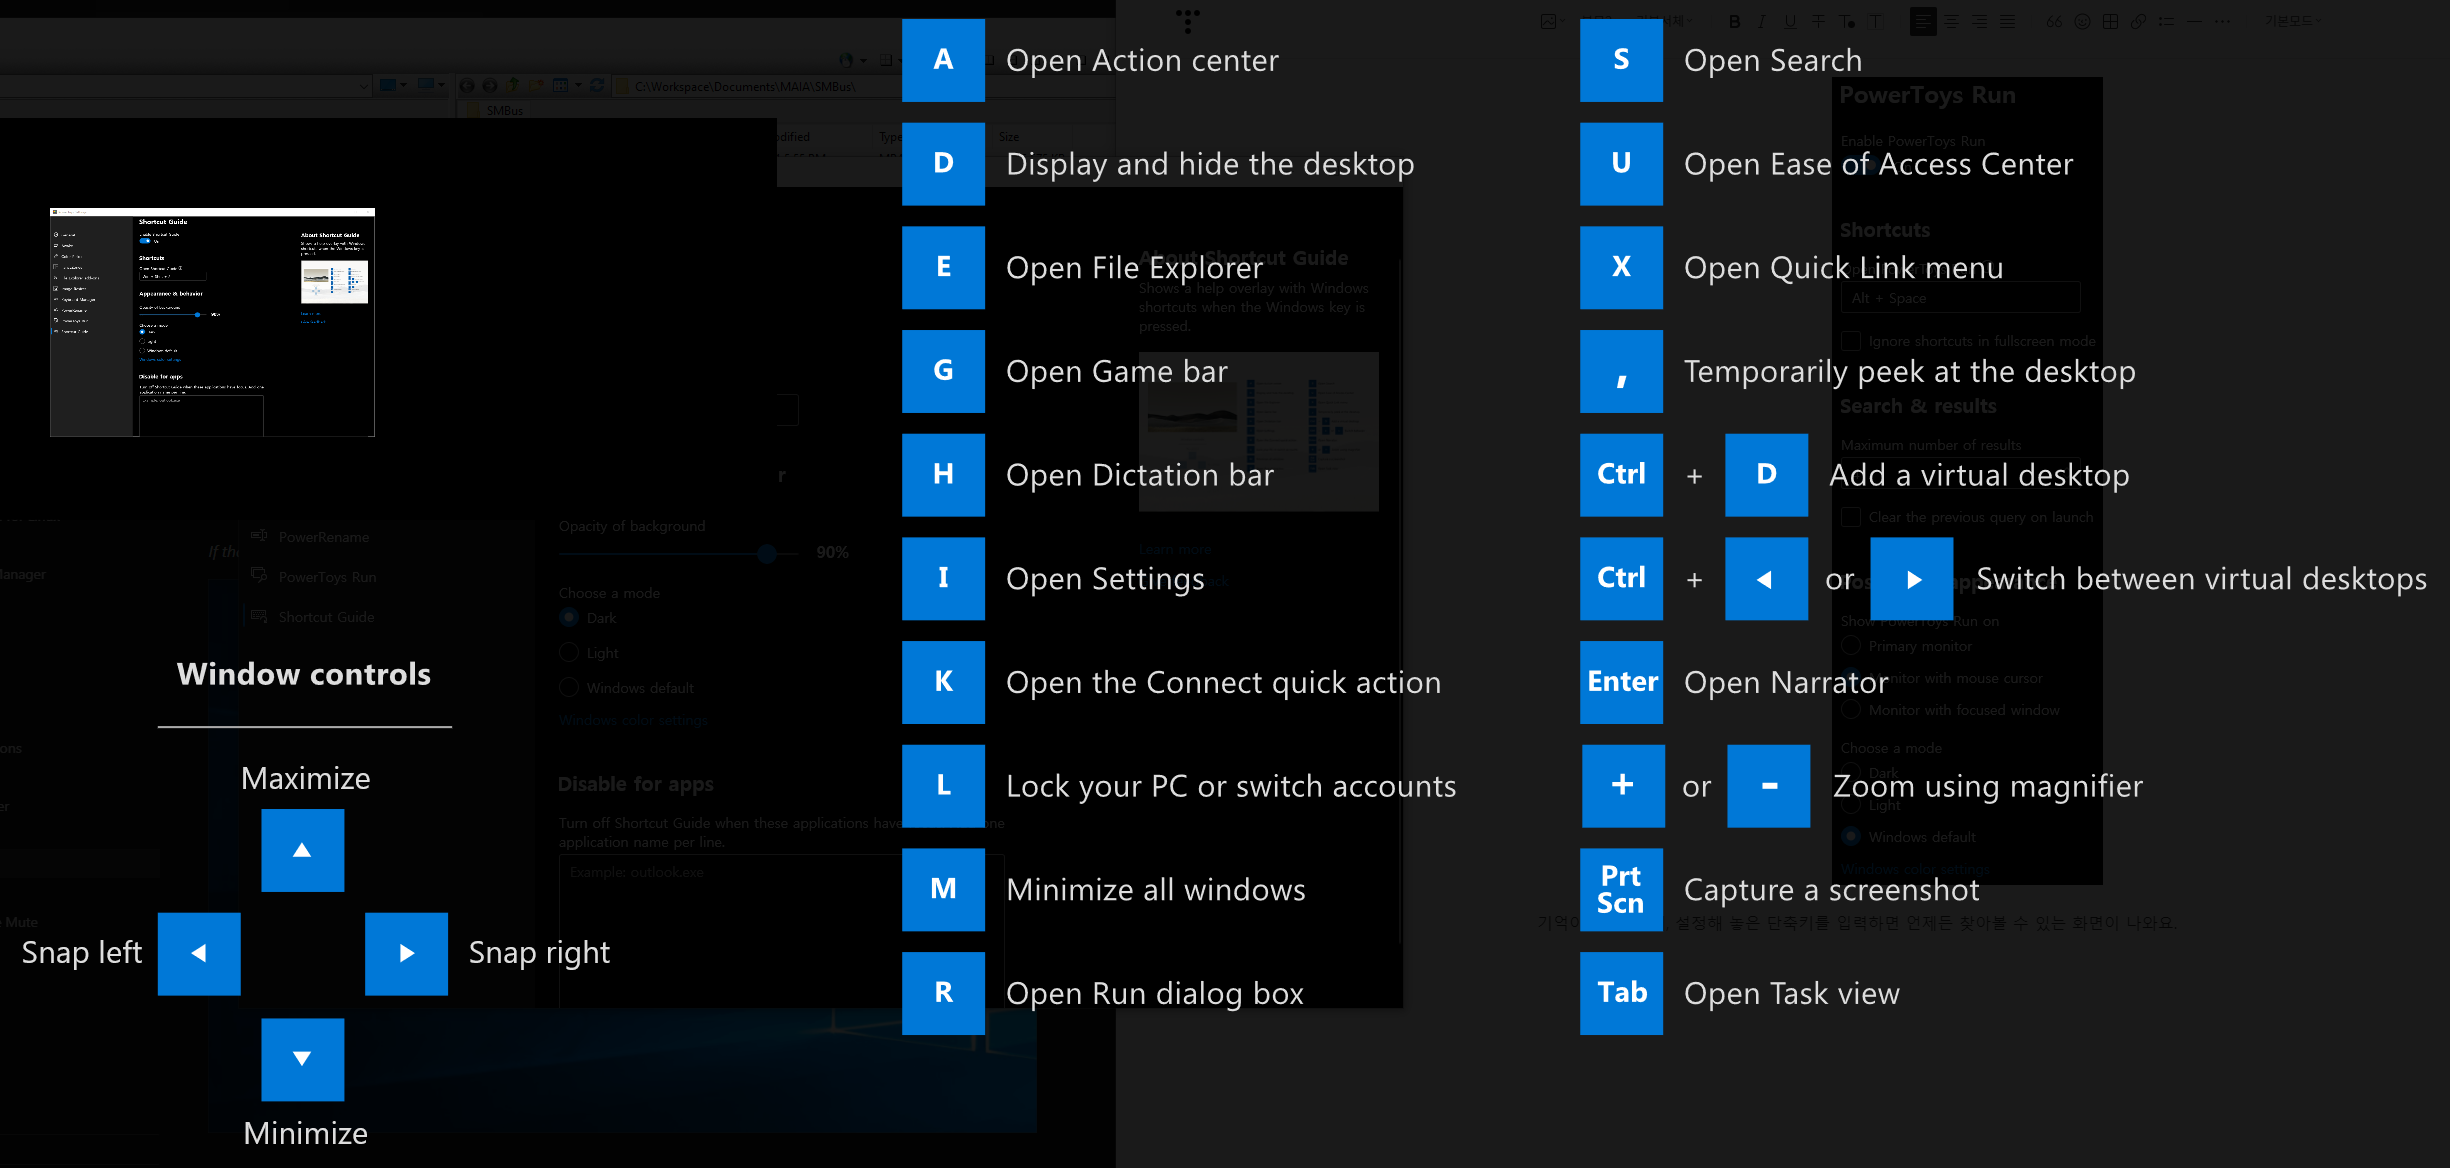Screen dimensions: 2450x1168
Task: Open the 기본모드 dropdown in editor toolbar
Action: (x=2293, y=21)
